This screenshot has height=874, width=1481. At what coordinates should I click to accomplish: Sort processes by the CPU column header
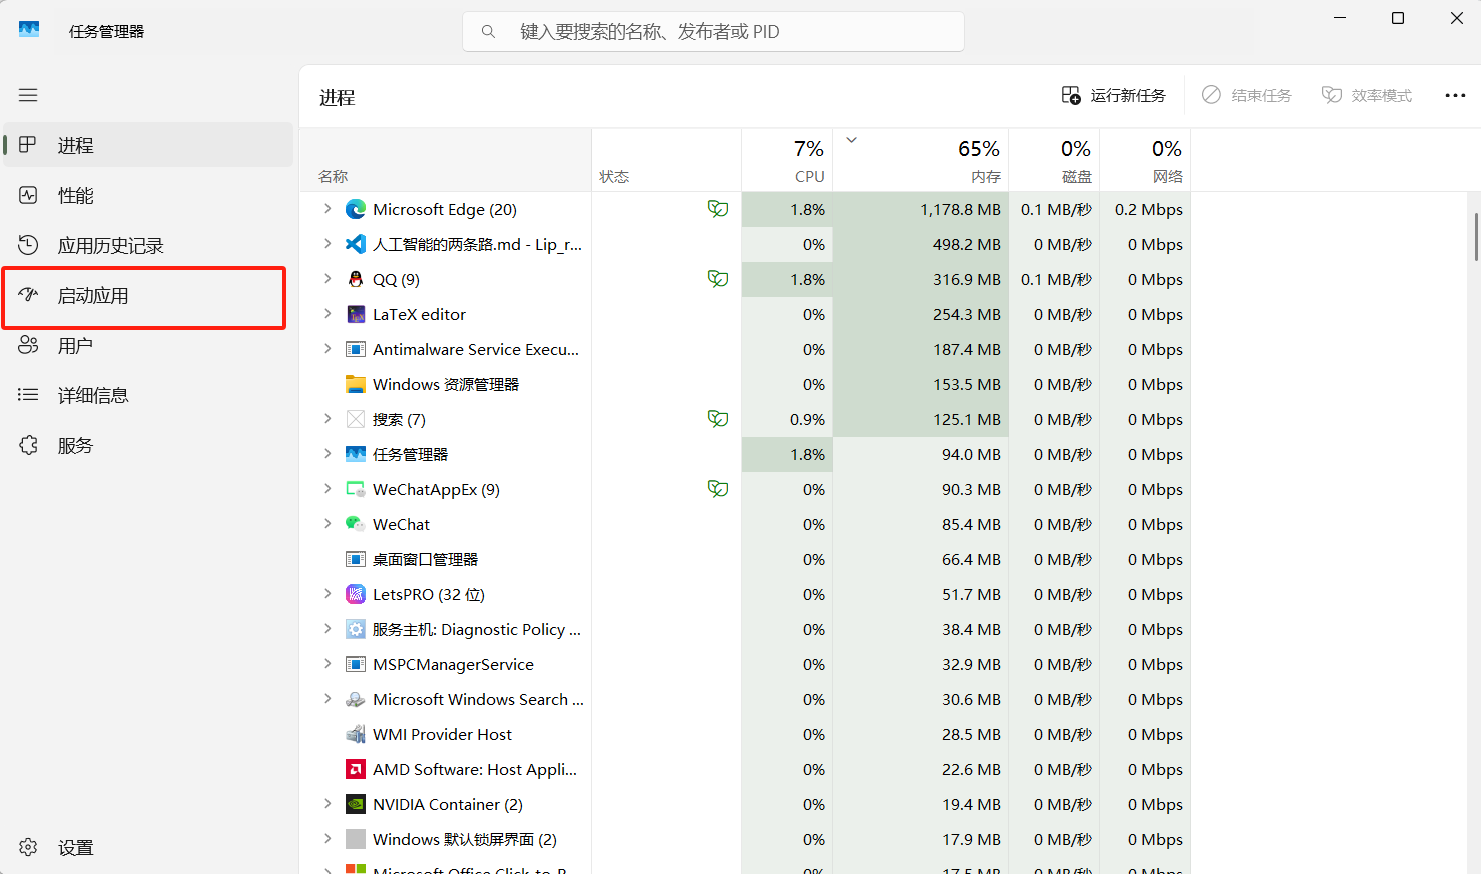pos(787,160)
